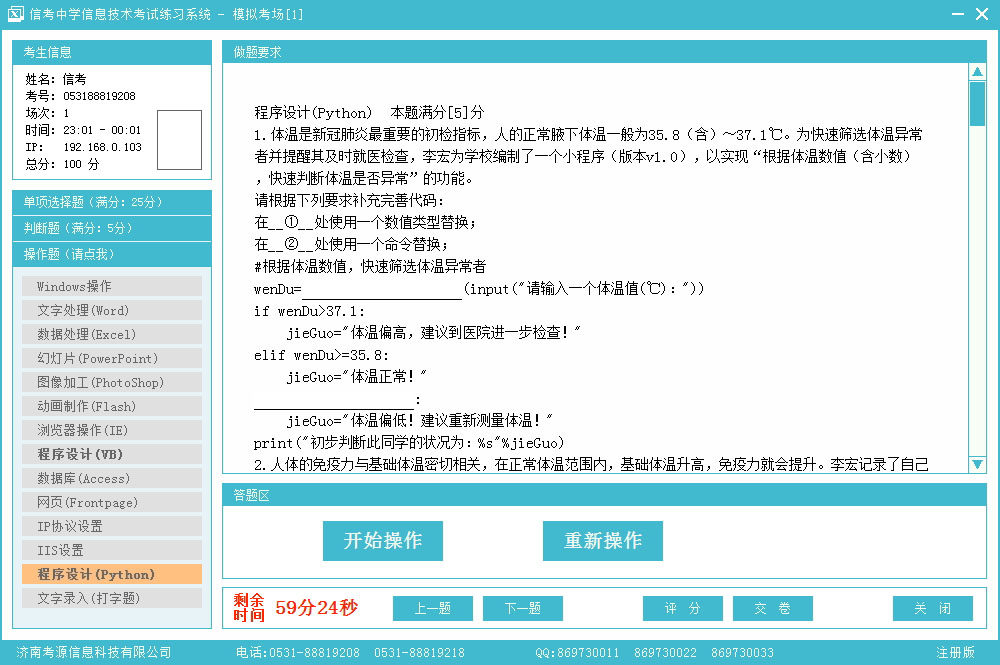The image size is (1000, 665).
Task: Select 网页(Frontpage) task
Action: (x=112, y=502)
